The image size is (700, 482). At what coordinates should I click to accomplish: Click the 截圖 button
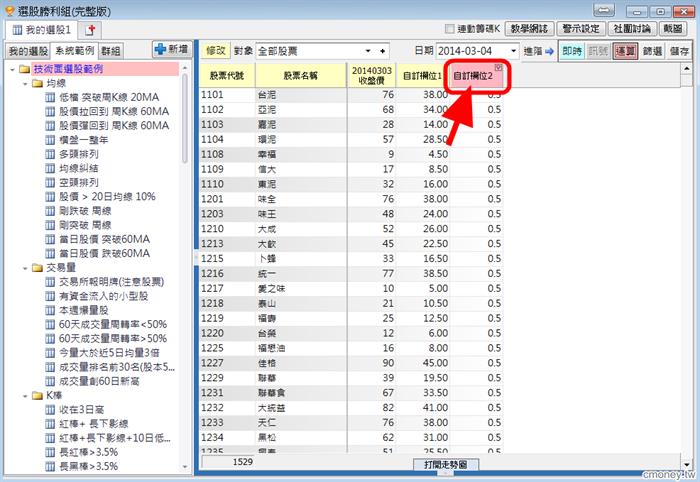click(673, 29)
